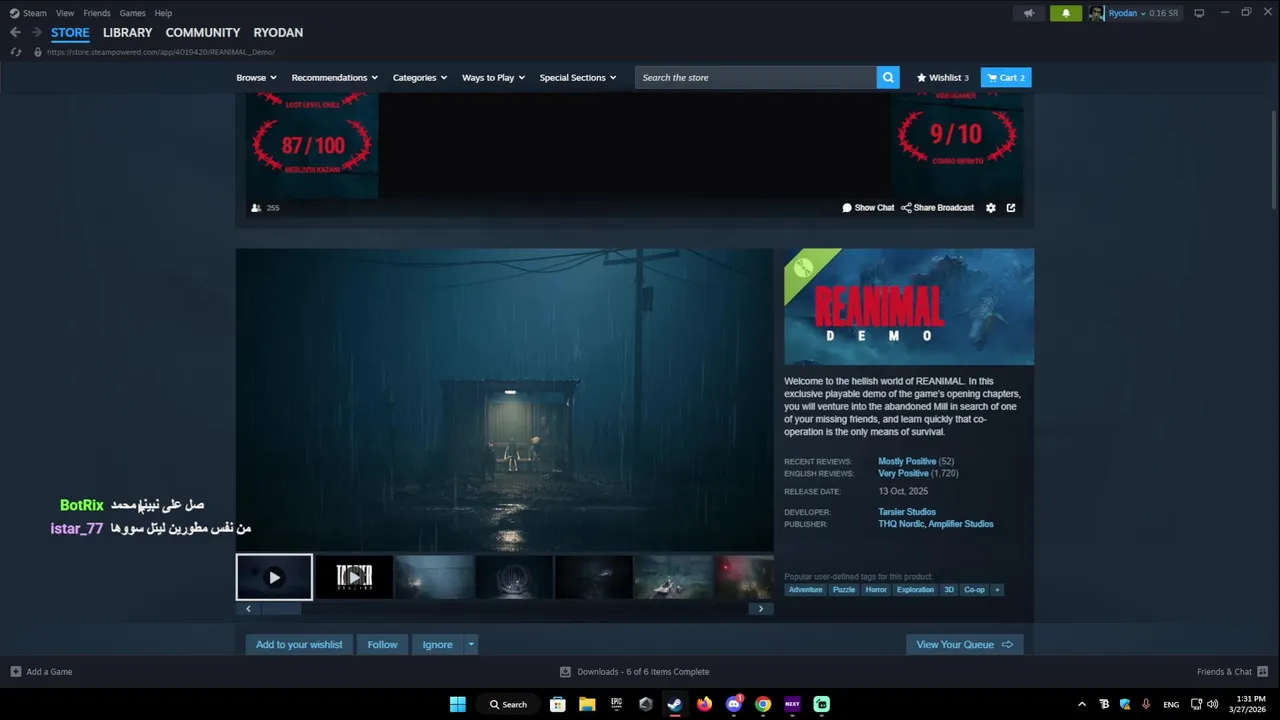
Task: Expand the Ways to Play dropdown
Action: [493, 77]
